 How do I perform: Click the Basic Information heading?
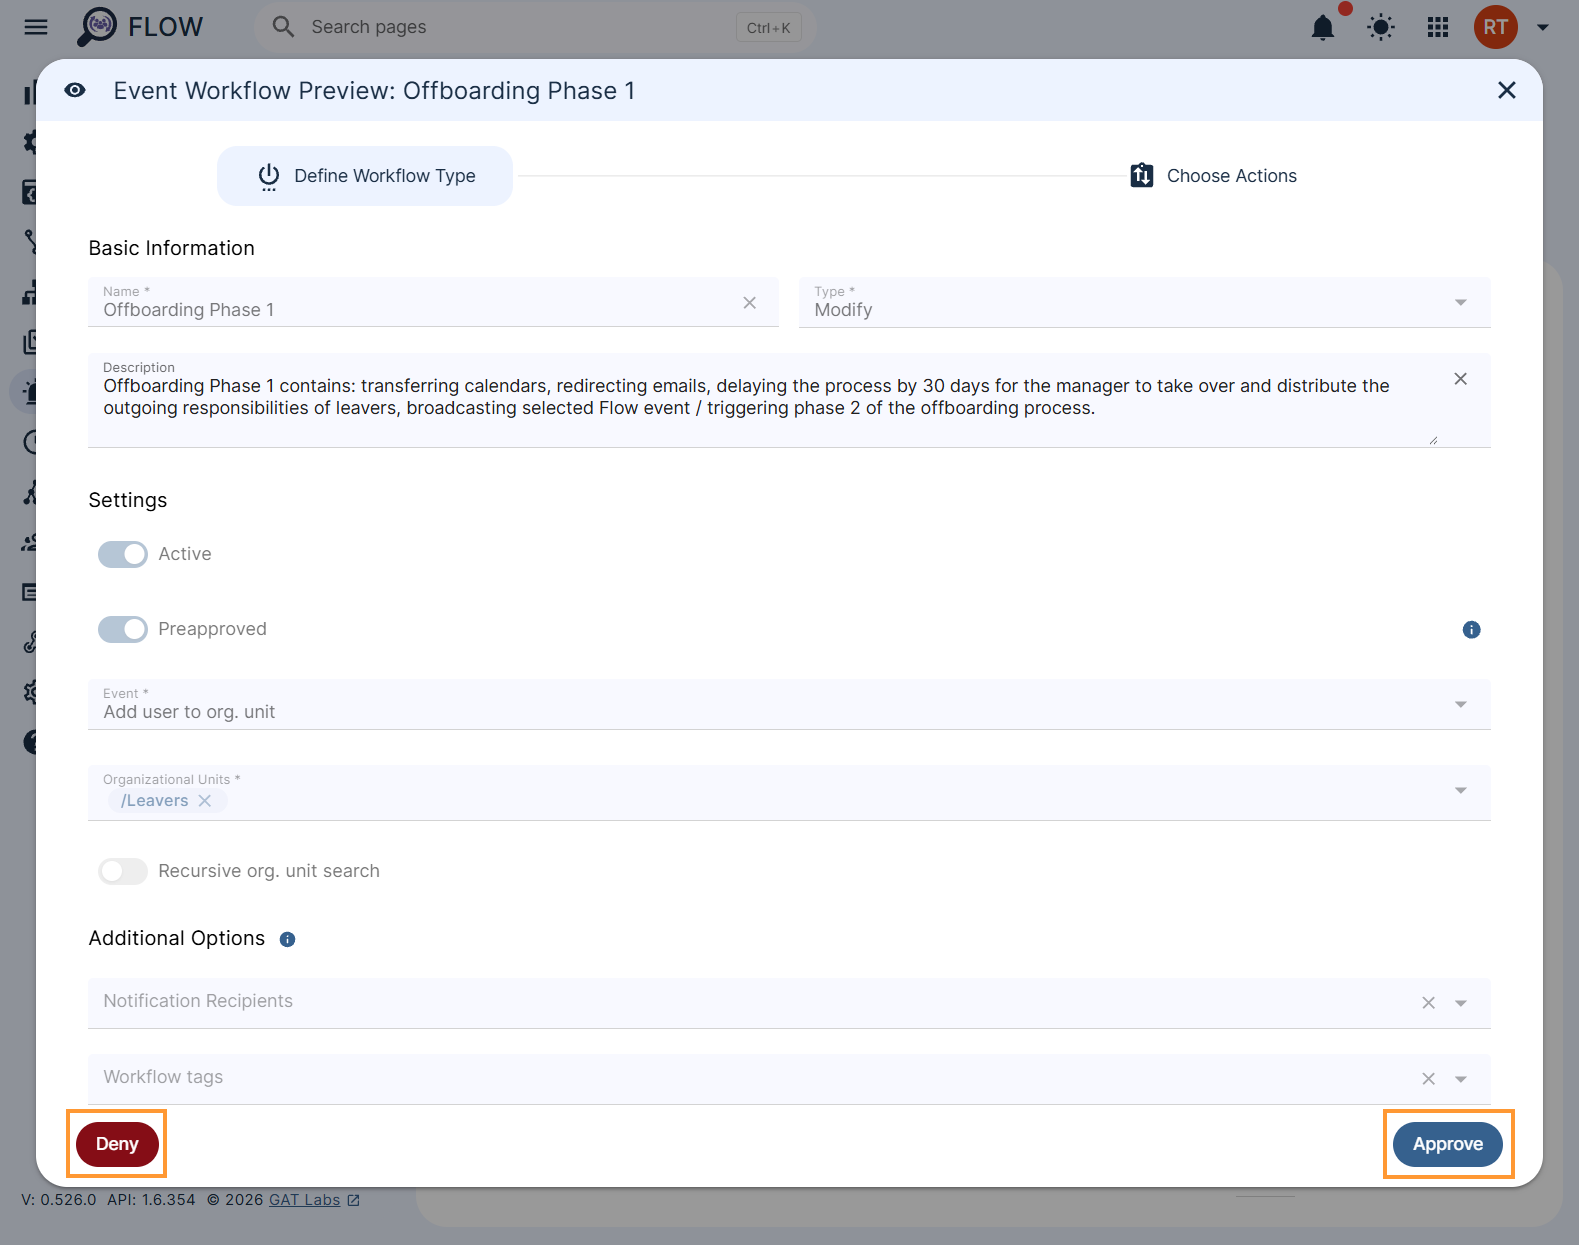coord(171,248)
